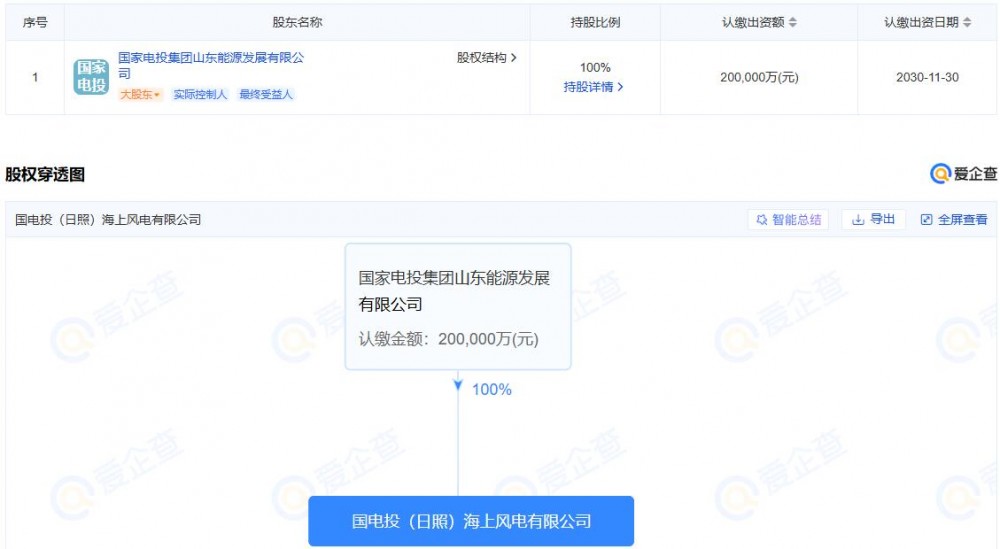Open 国家电投集团山东能源发展有限公司 shareholder link
This screenshot has height=549, width=1000.
[210, 59]
